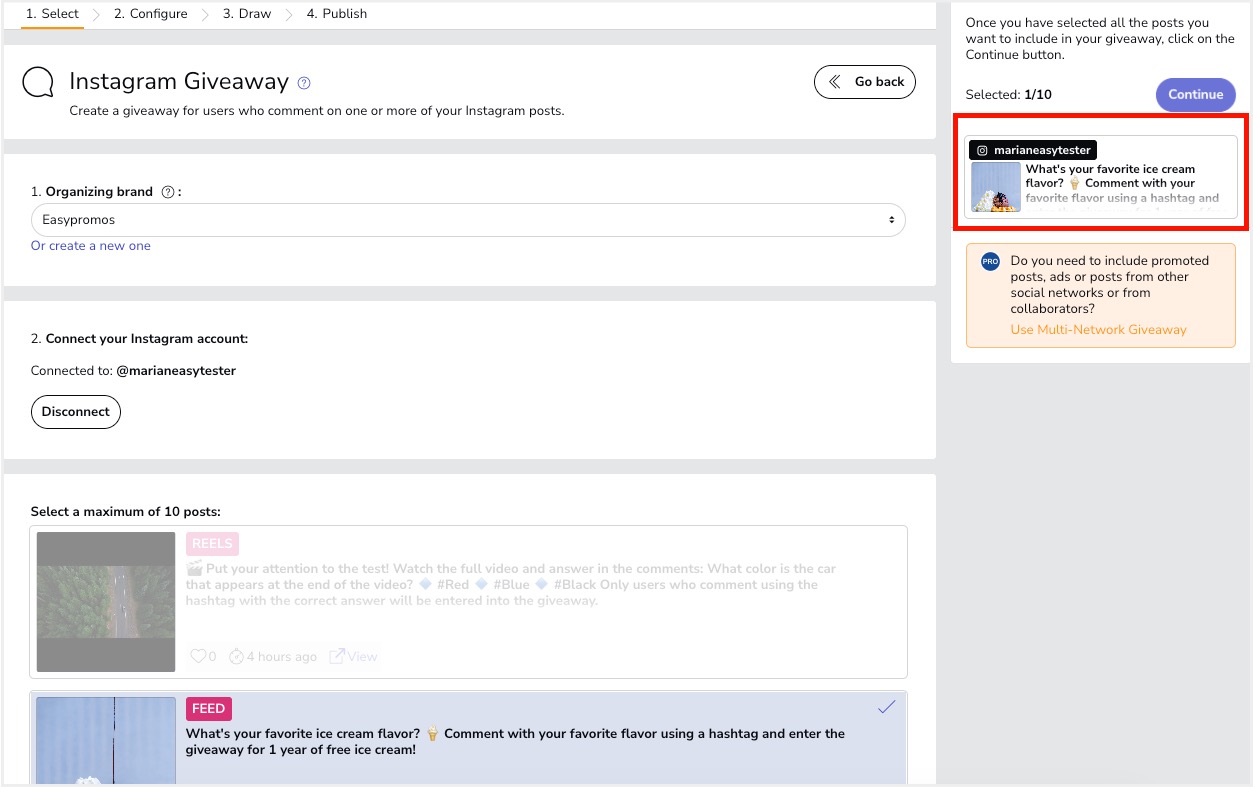This screenshot has height=788, width=1253.
Task: Click the Continue button
Action: tap(1195, 95)
